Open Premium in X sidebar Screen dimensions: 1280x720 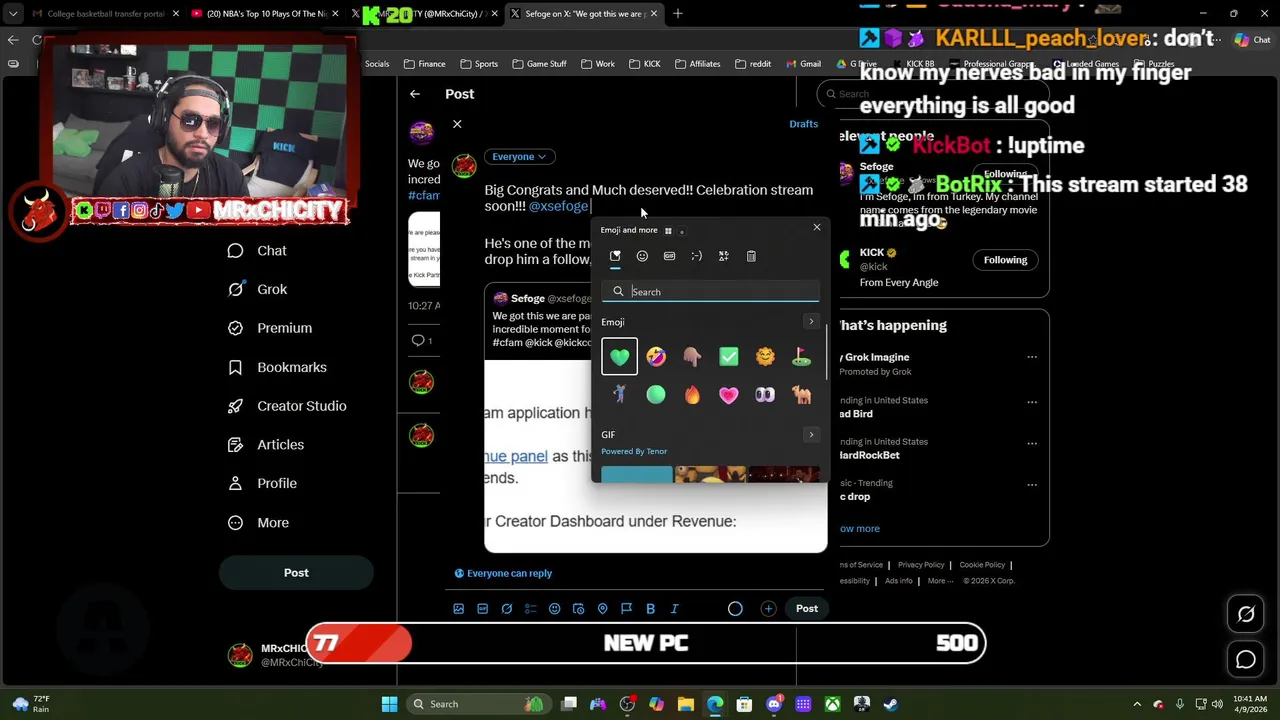270,328
